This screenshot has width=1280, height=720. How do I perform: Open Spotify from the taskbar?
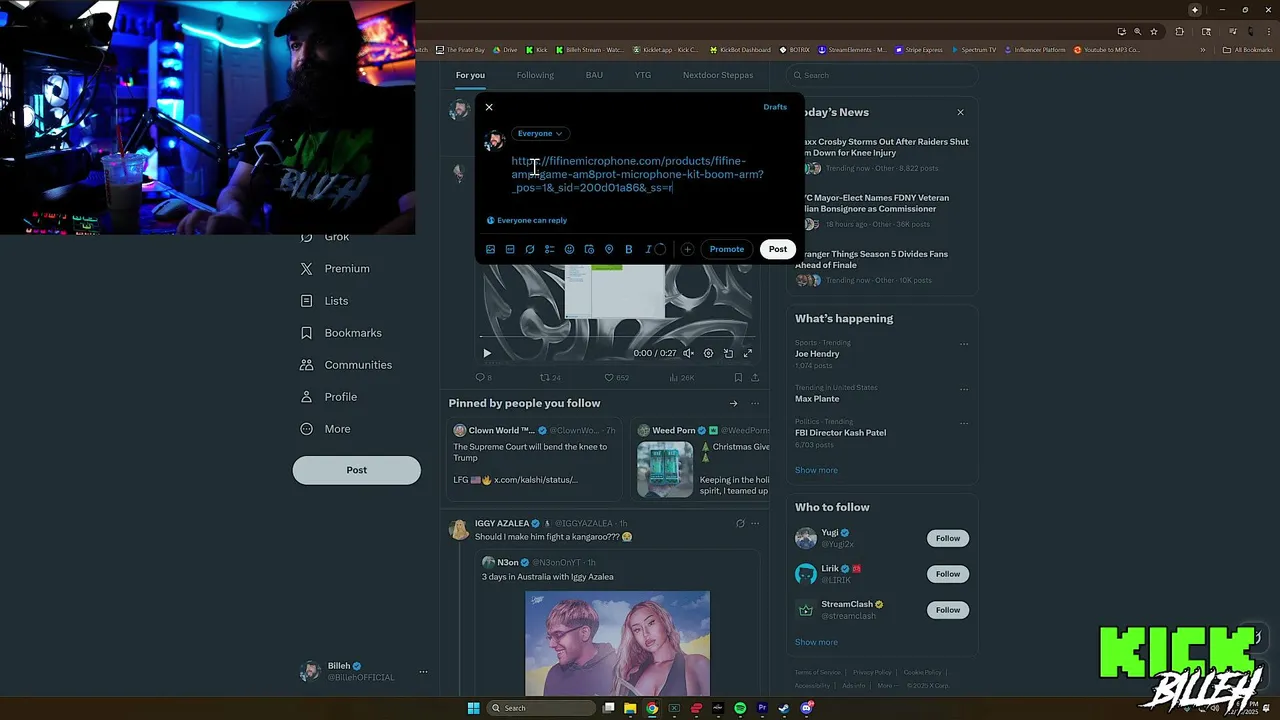click(x=740, y=708)
